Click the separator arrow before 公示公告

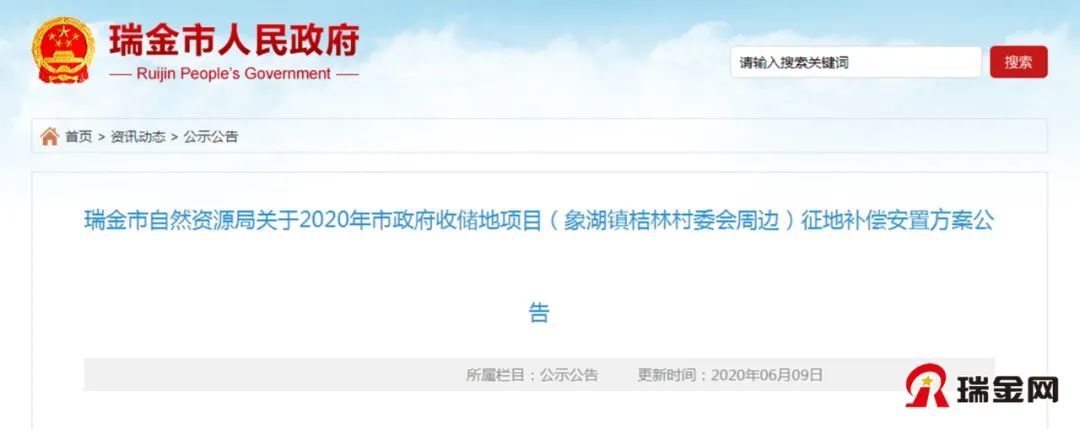174,137
